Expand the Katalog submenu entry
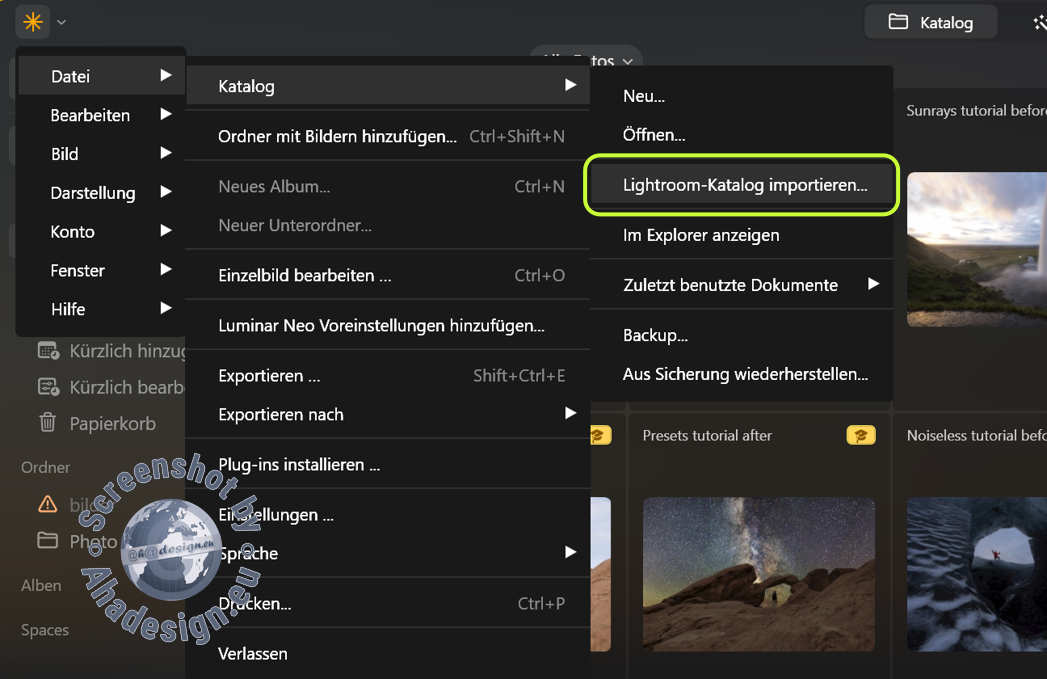Screen dimensions: 1047x679 click(388, 85)
